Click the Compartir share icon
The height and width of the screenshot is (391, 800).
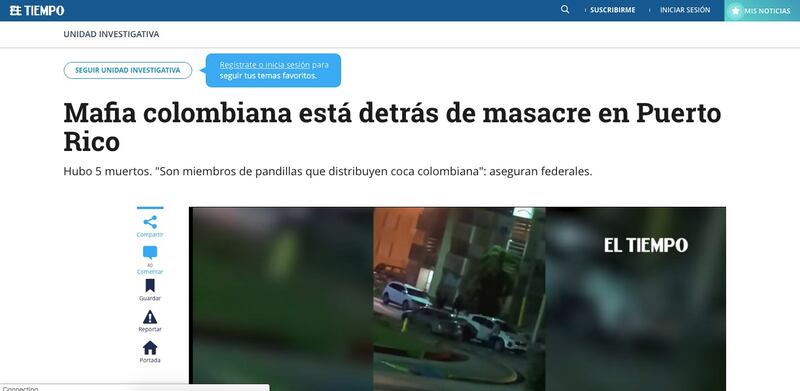(x=150, y=222)
